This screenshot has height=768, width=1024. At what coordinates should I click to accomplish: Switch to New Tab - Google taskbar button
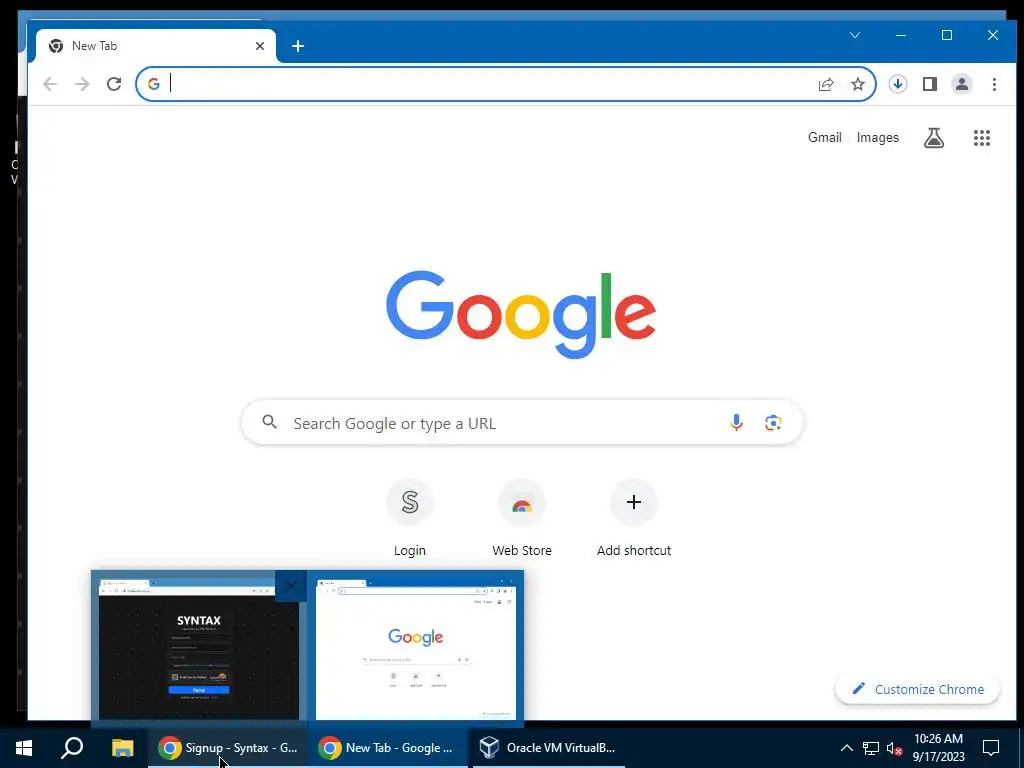tap(388, 748)
